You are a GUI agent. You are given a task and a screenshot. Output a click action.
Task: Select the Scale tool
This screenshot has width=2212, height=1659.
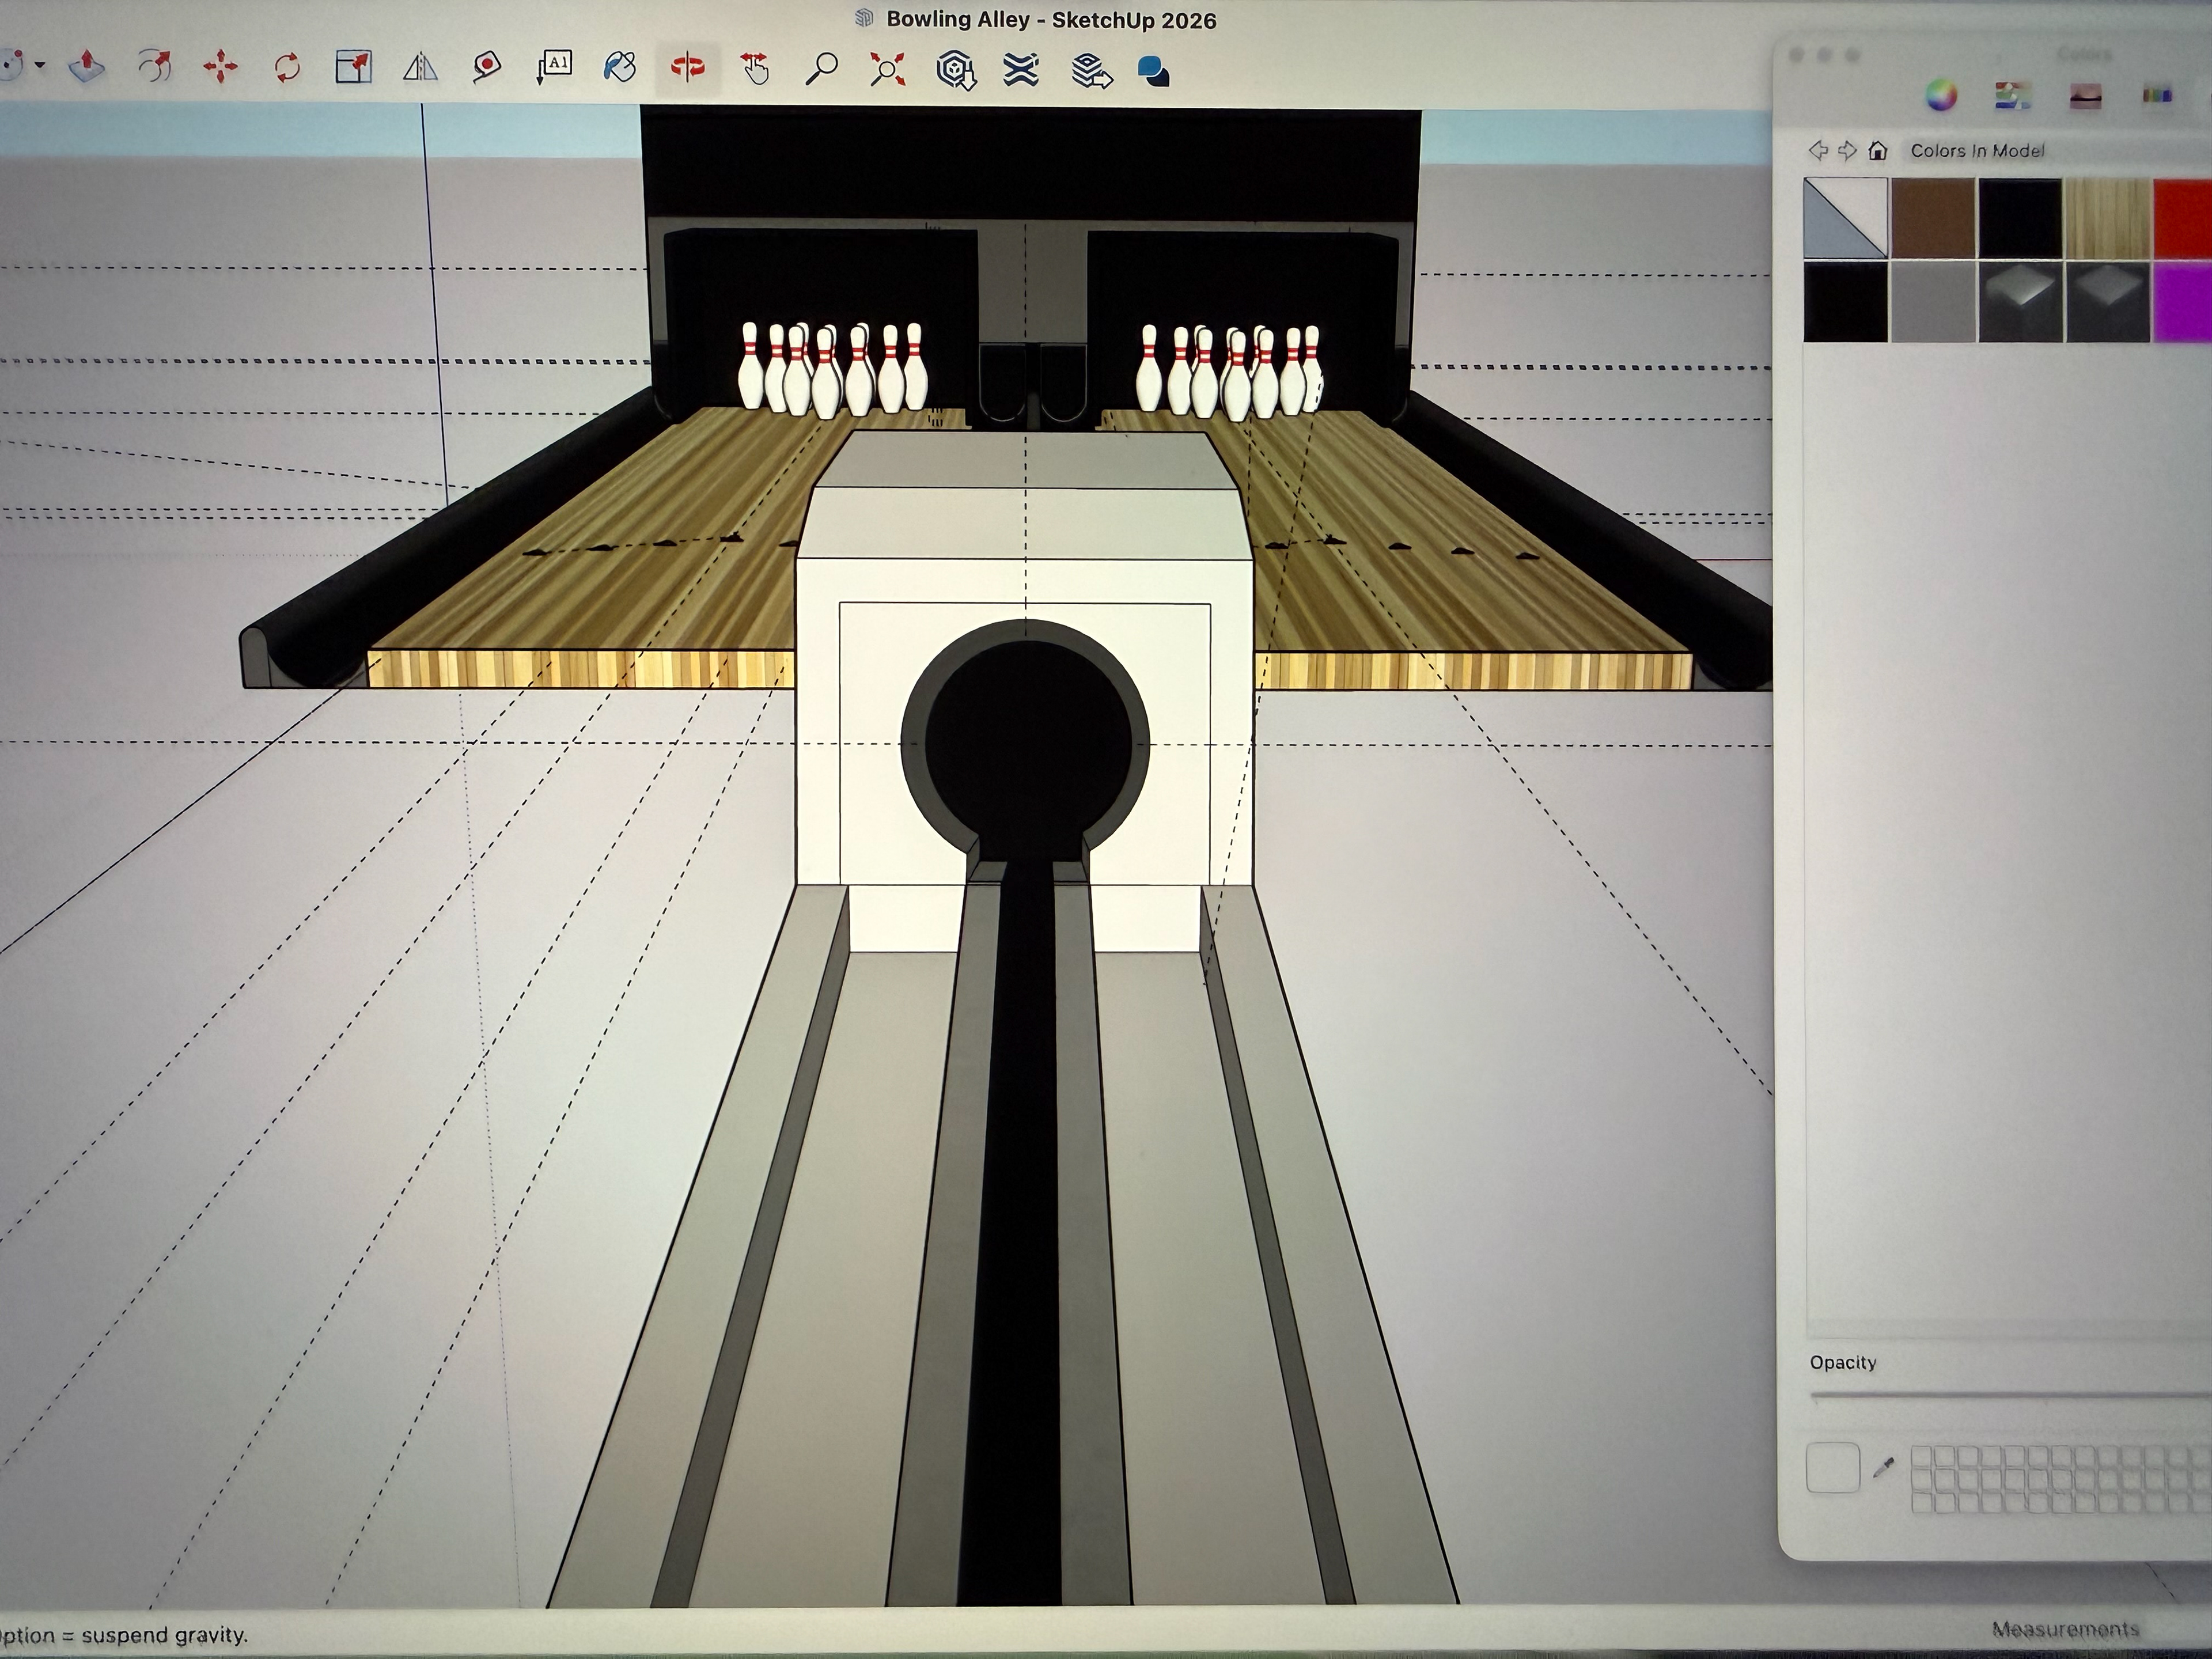(353, 68)
